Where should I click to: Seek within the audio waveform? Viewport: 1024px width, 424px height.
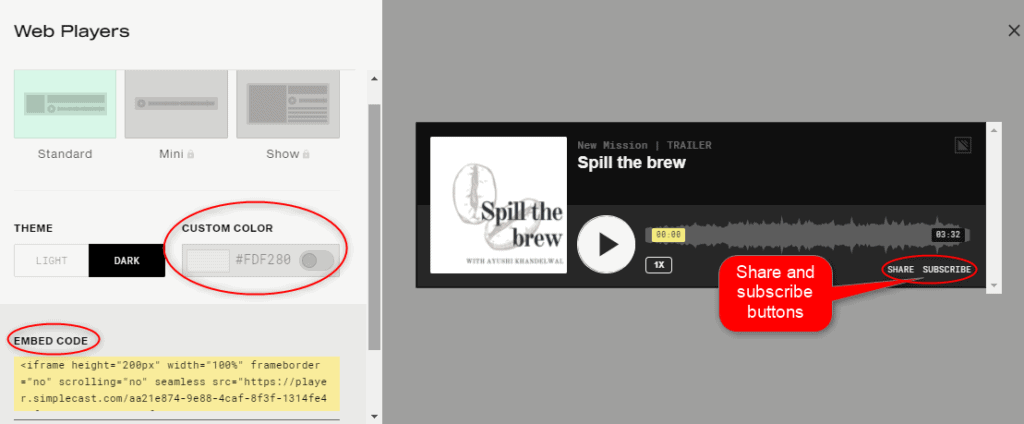pyautogui.click(x=800, y=236)
